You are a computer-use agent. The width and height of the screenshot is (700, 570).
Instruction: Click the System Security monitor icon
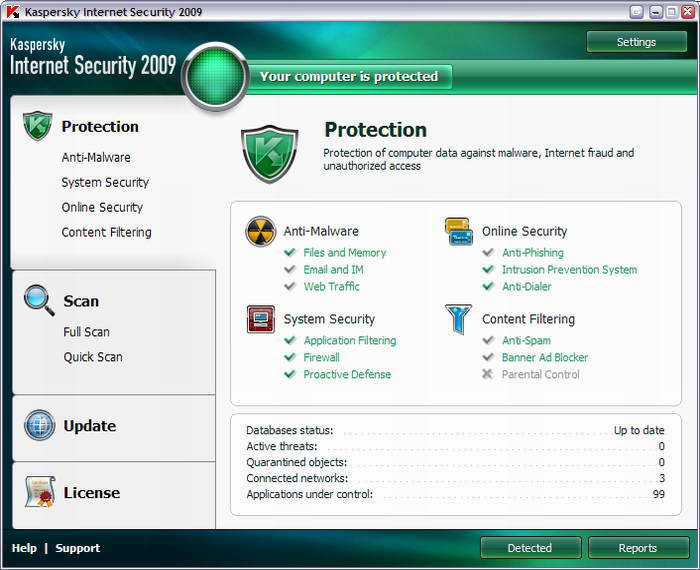point(261,319)
